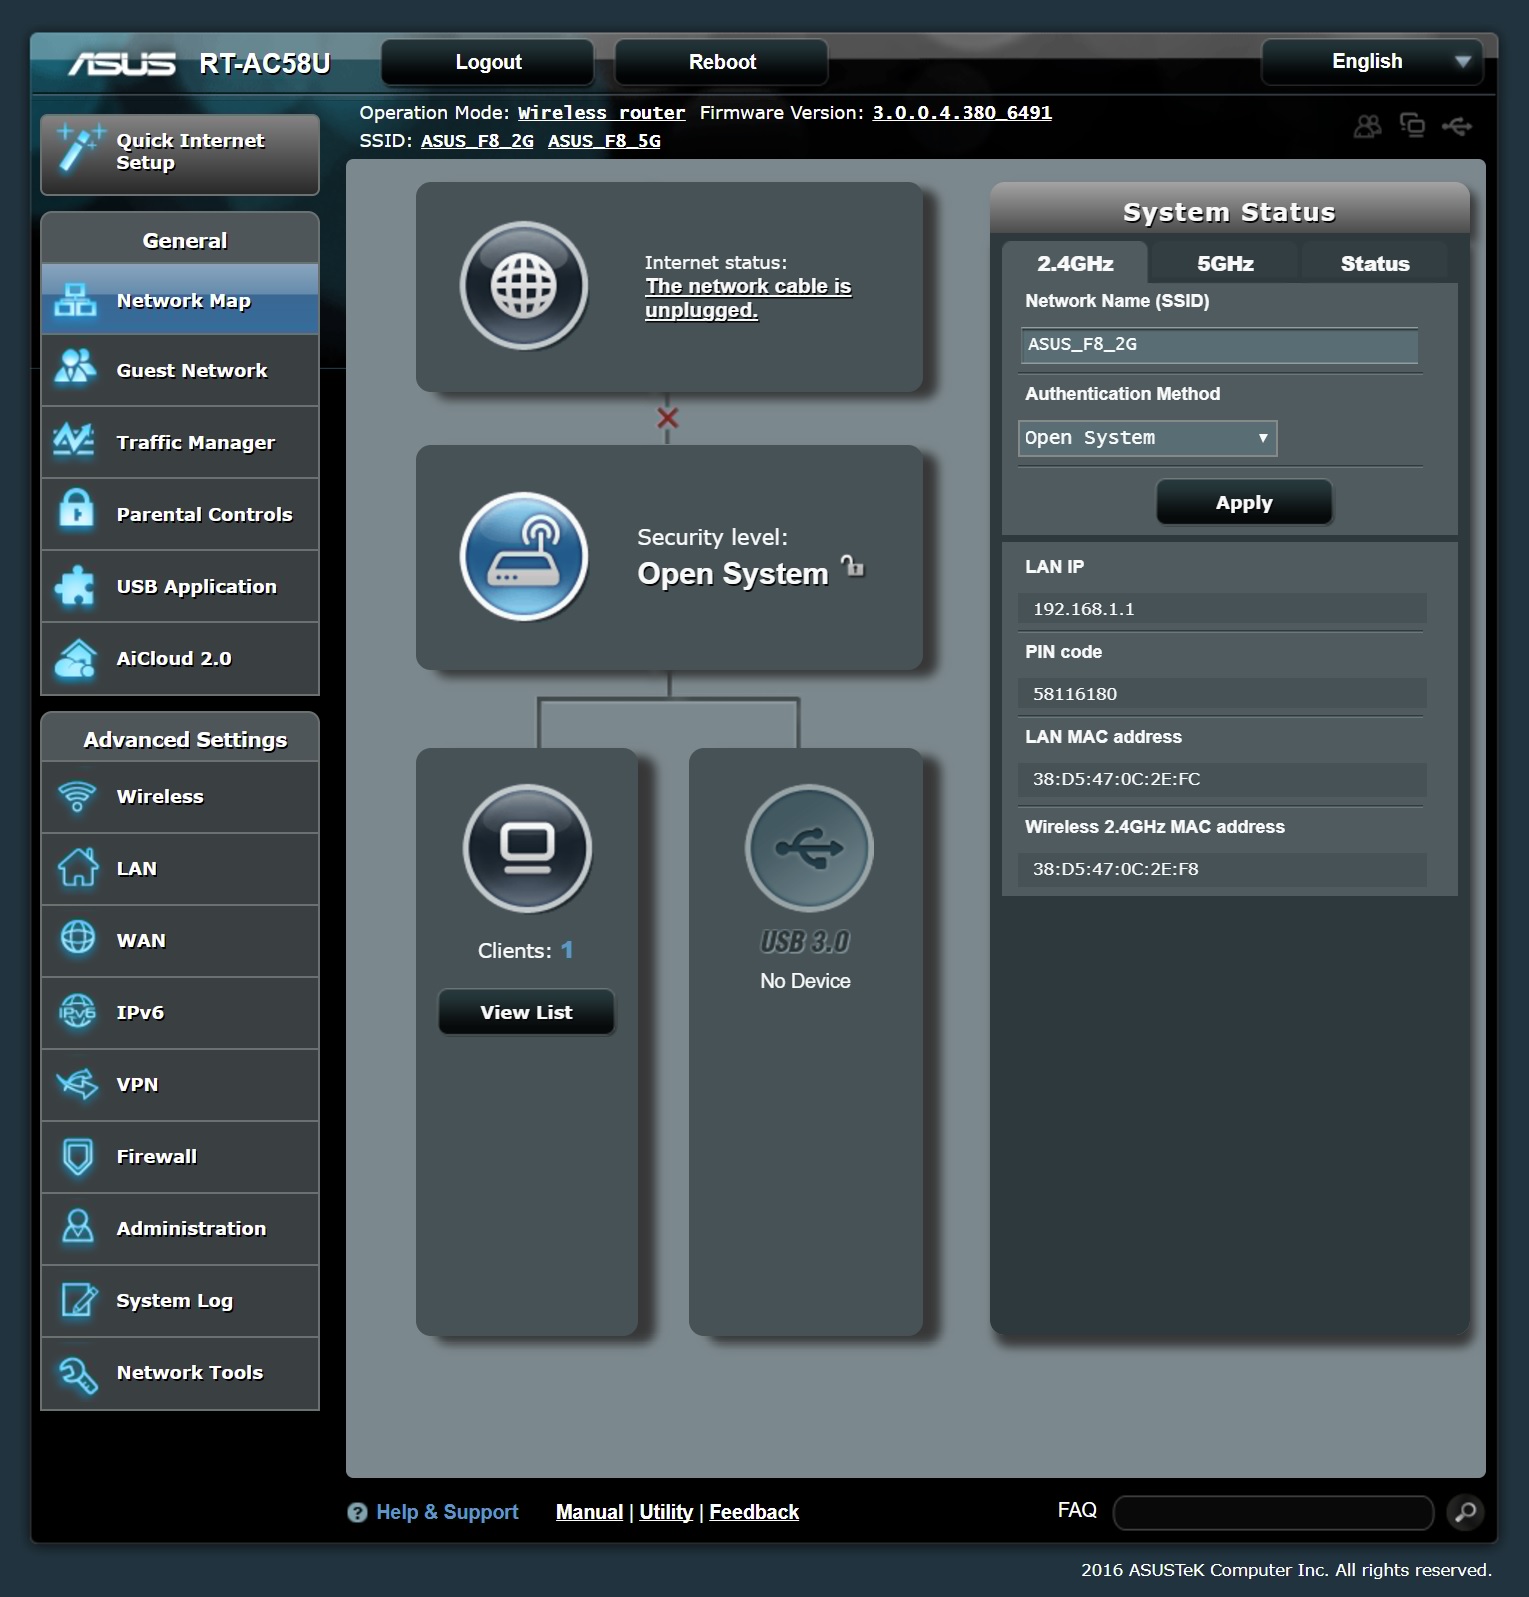The width and height of the screenshot is (1529, 1597).
Task: Click the Guest Network people icon
Action: [76, 368]
